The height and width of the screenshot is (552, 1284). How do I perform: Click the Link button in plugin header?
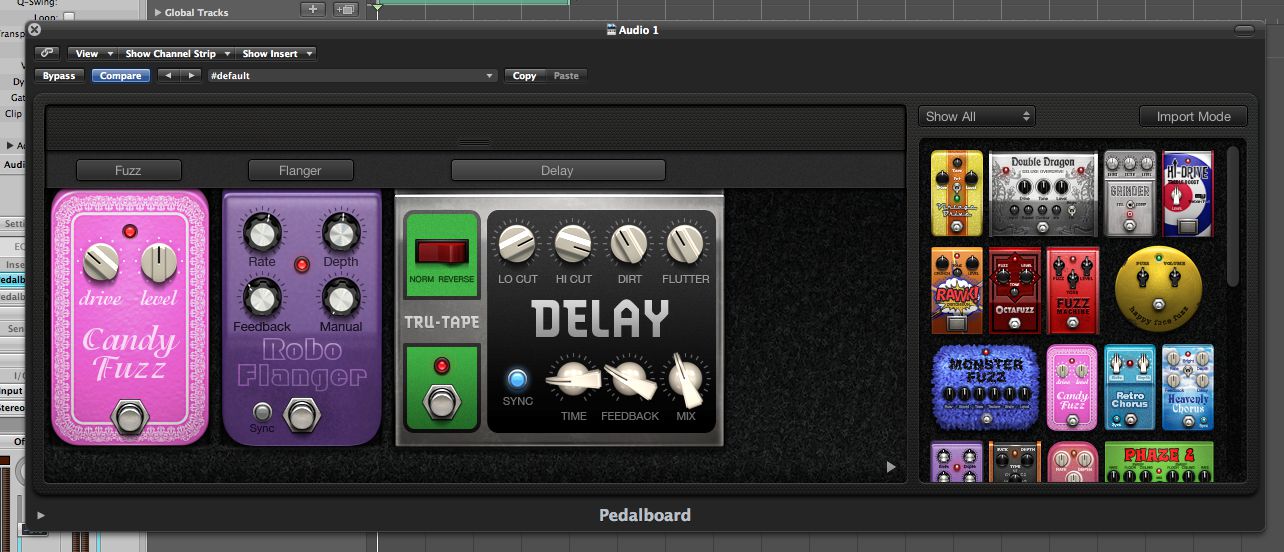[47, 53]
